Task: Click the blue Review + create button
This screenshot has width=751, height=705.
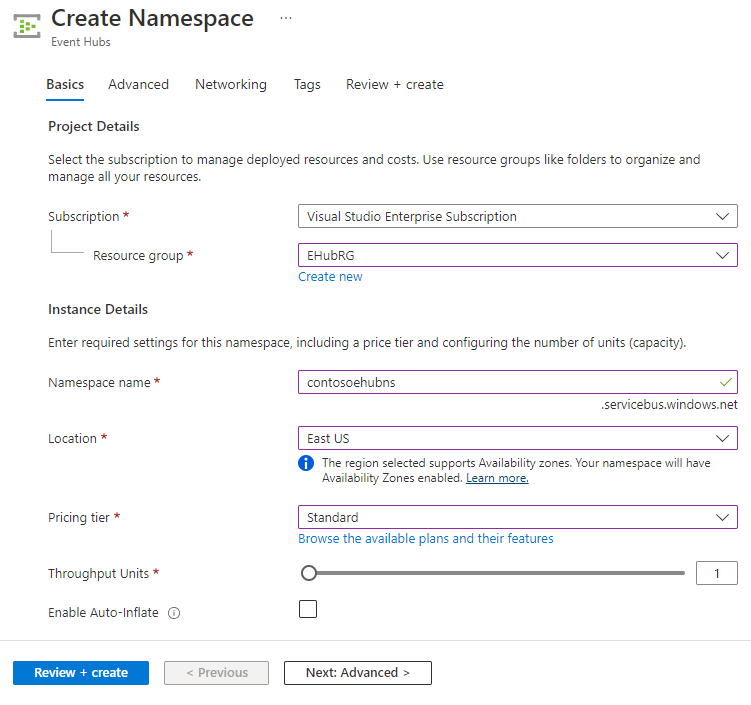Action: [81, 673]
